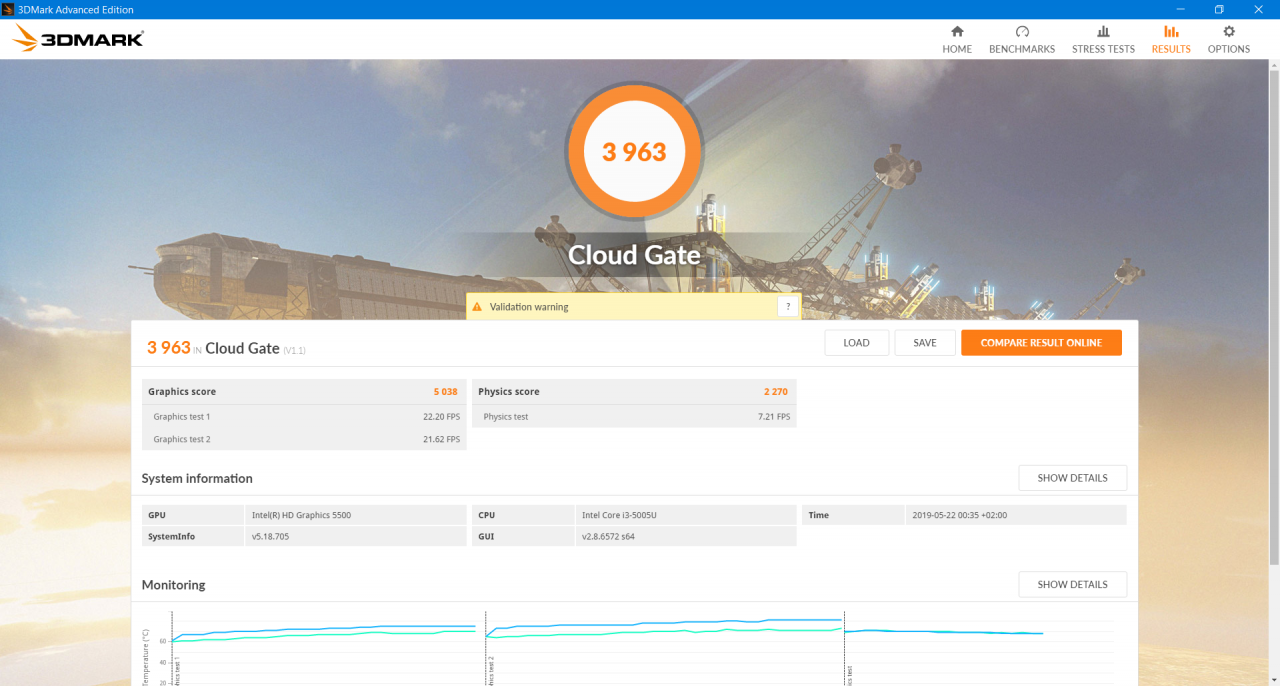Click the timestamp 2019-05-22 00:35 +02:00
This screenshot has height=686, width=1280.
tap(961, 515)
